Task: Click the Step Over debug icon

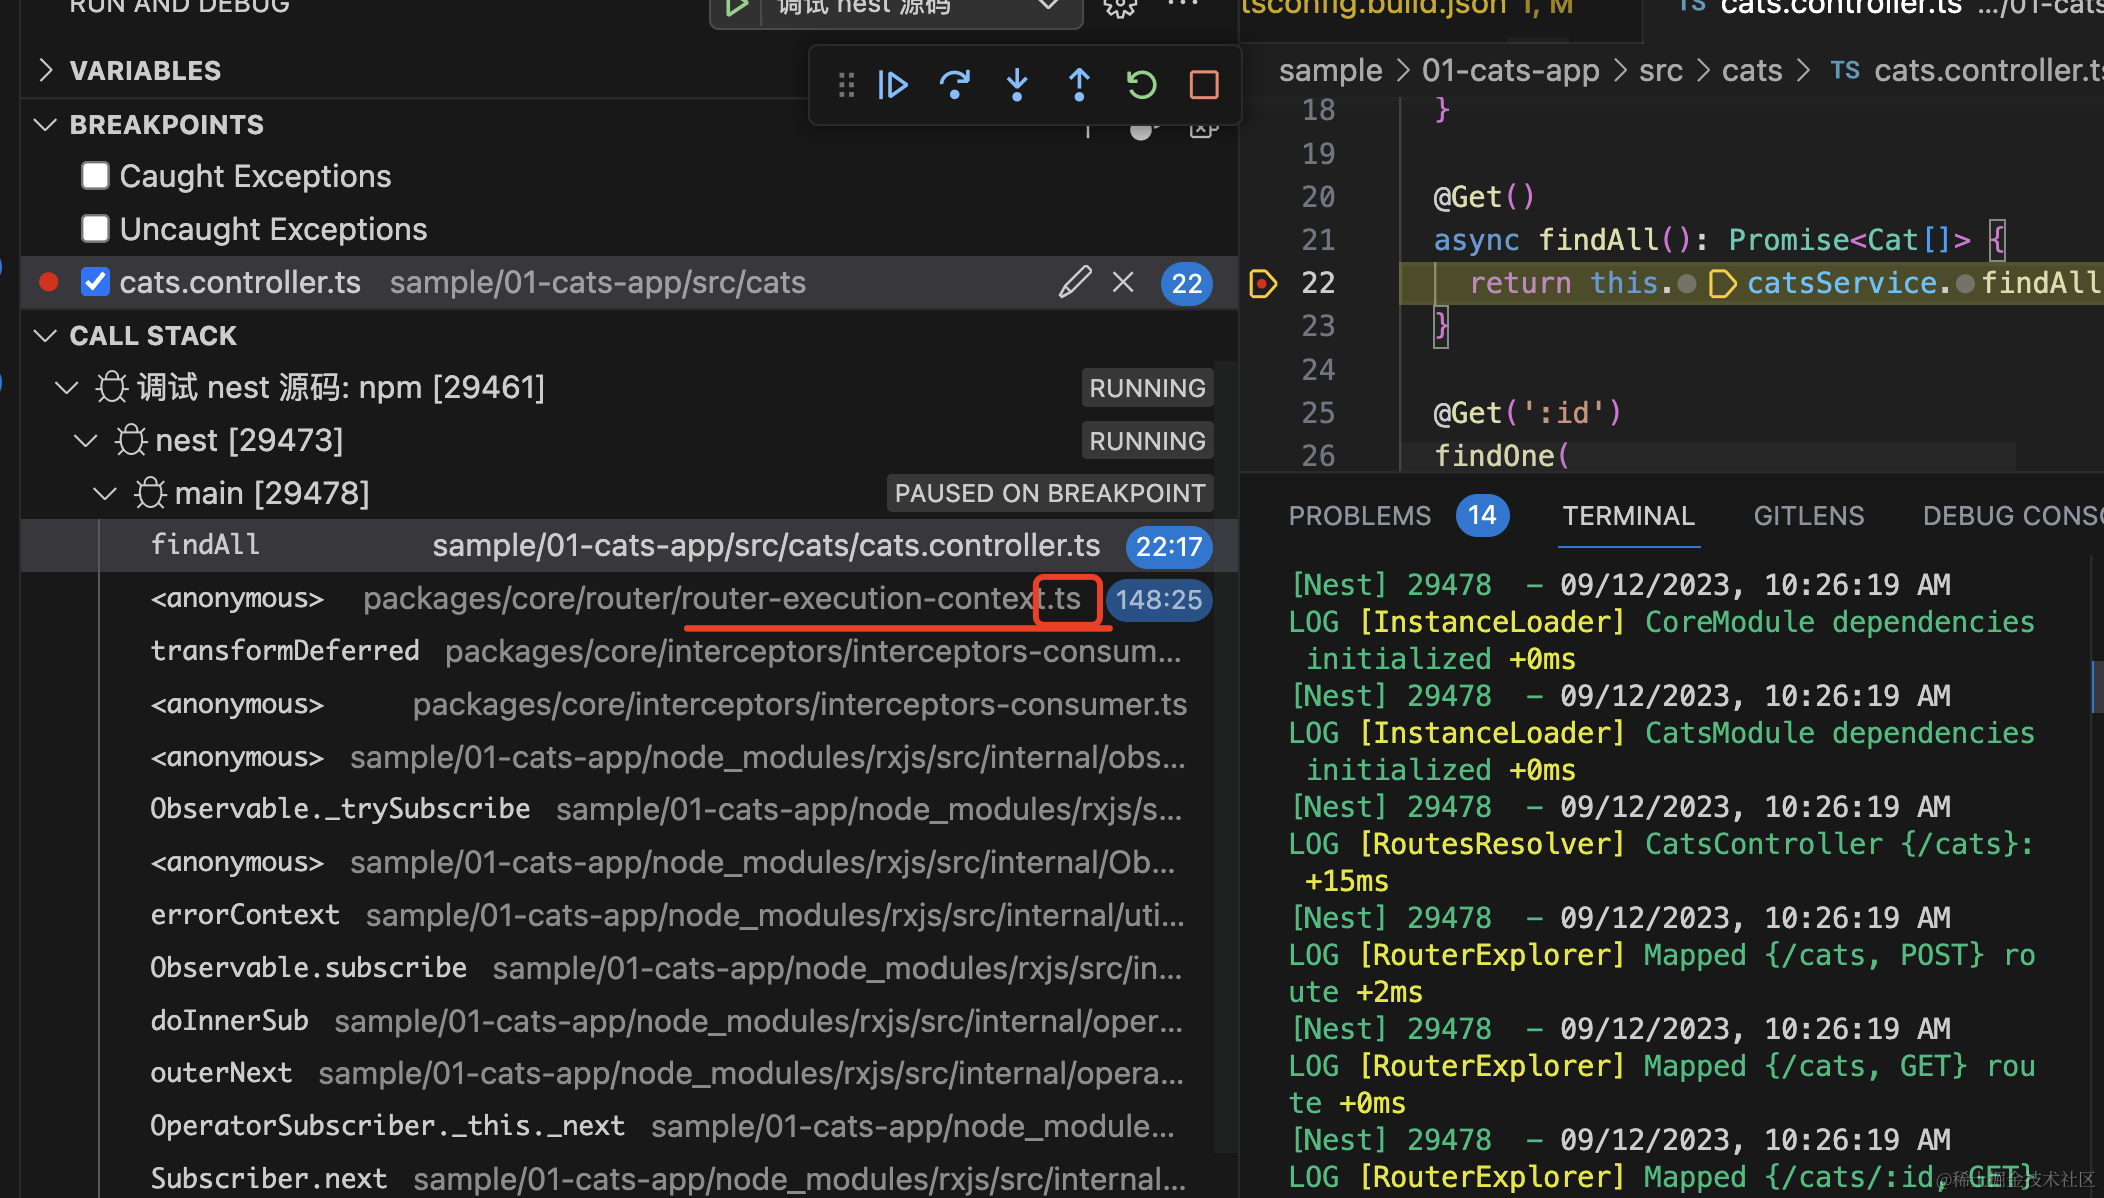Action: [955, 85]
